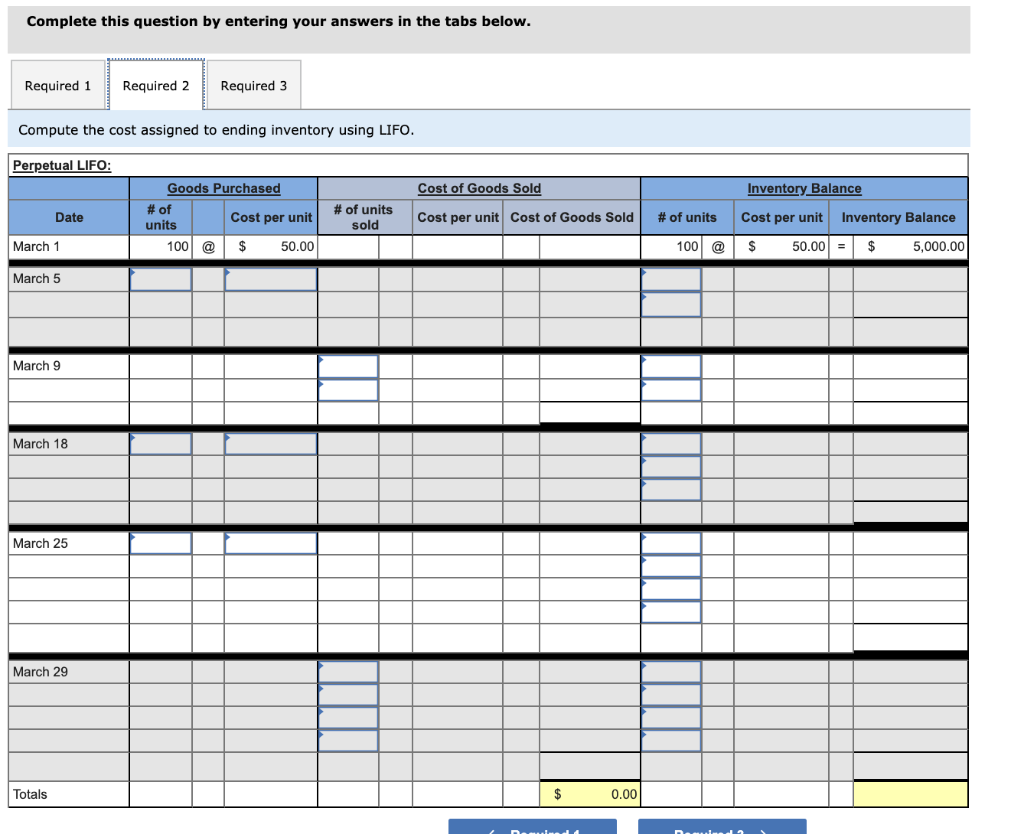The image size is (1024, 834).
Task: Click March 25 goods purchased units field
Action: 161,543
